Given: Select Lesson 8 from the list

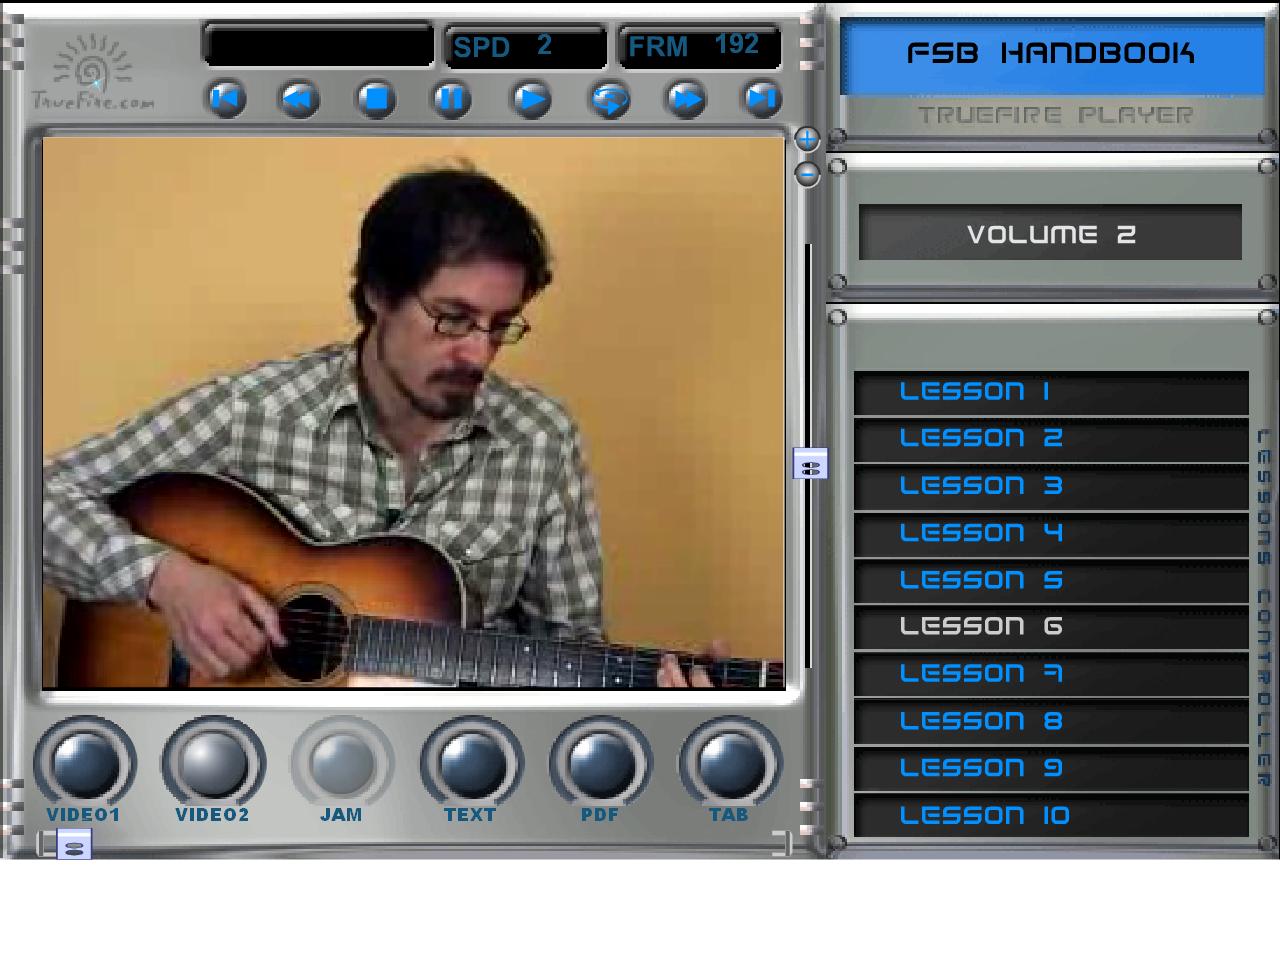Looking at the screenshot, I should (x=1051, y=721).
